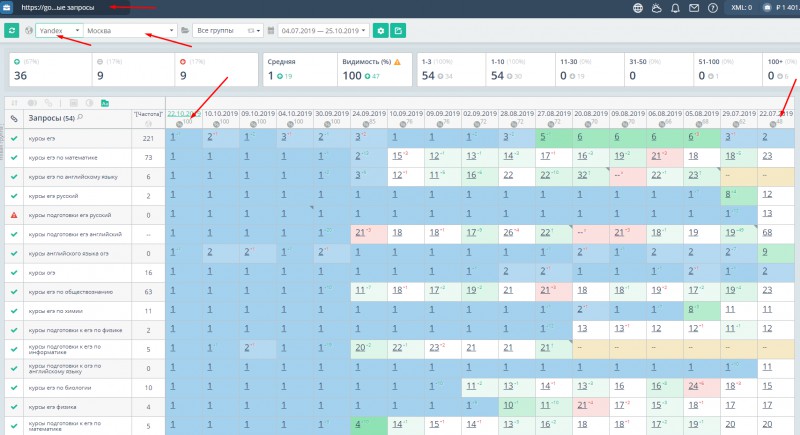Click Средняя average position card
Image resolution: width=800 pixels, height=435 pixels.
tap(299, 69)
